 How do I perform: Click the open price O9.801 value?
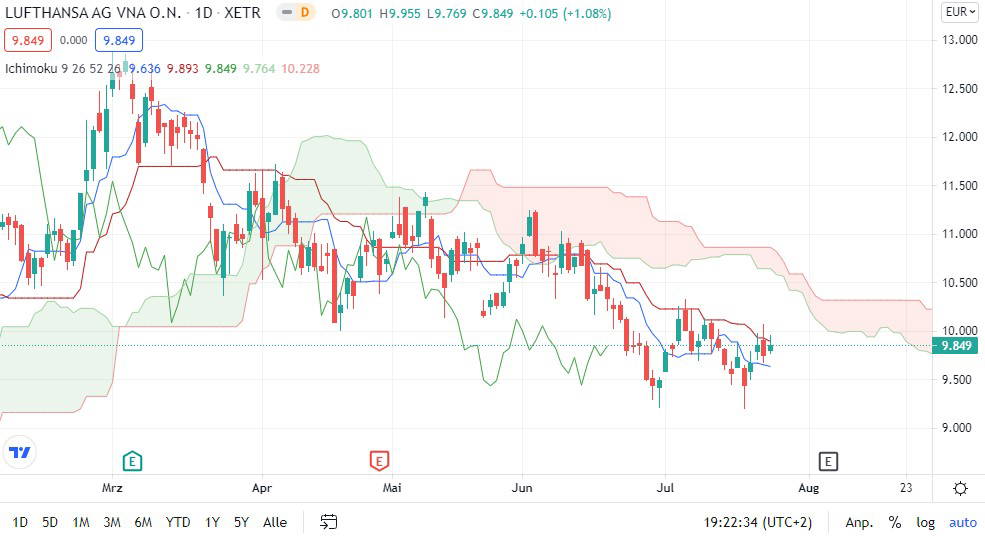pyautogui.click(x=352, y=13)
